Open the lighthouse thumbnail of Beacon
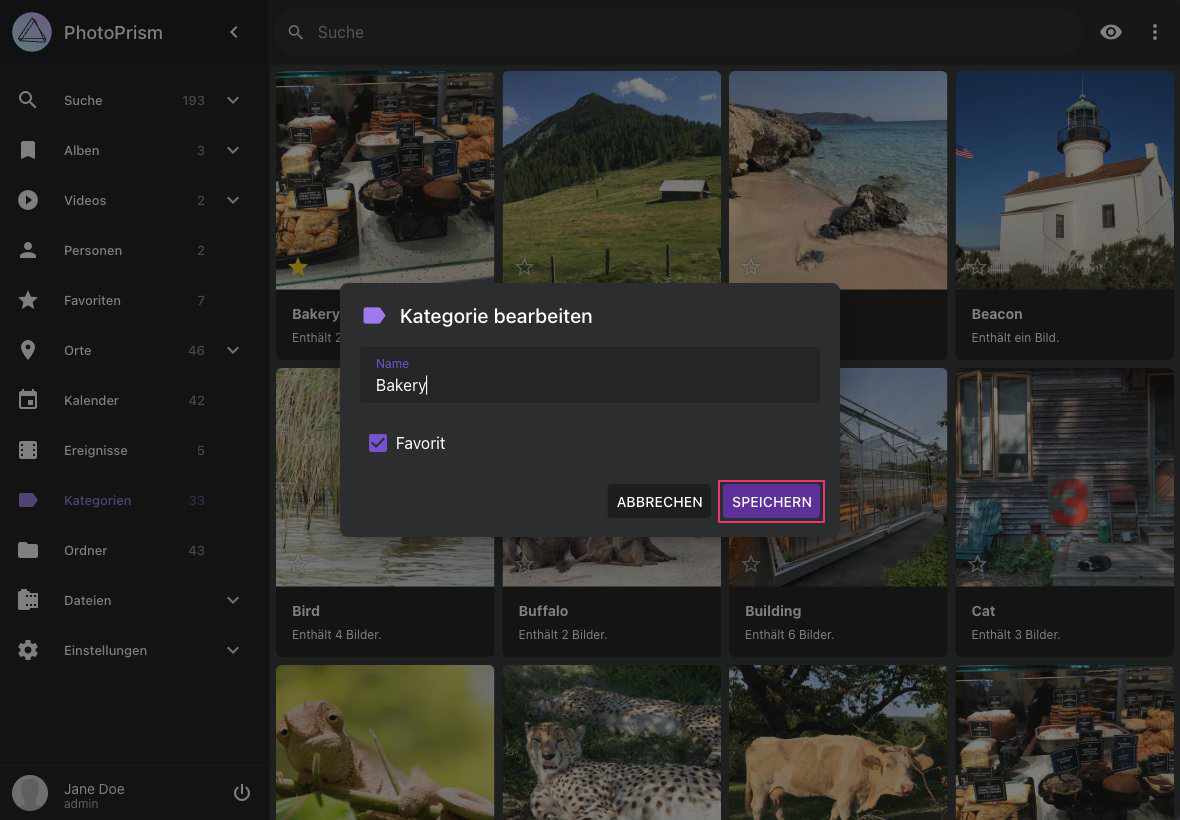 (1064, 180)
